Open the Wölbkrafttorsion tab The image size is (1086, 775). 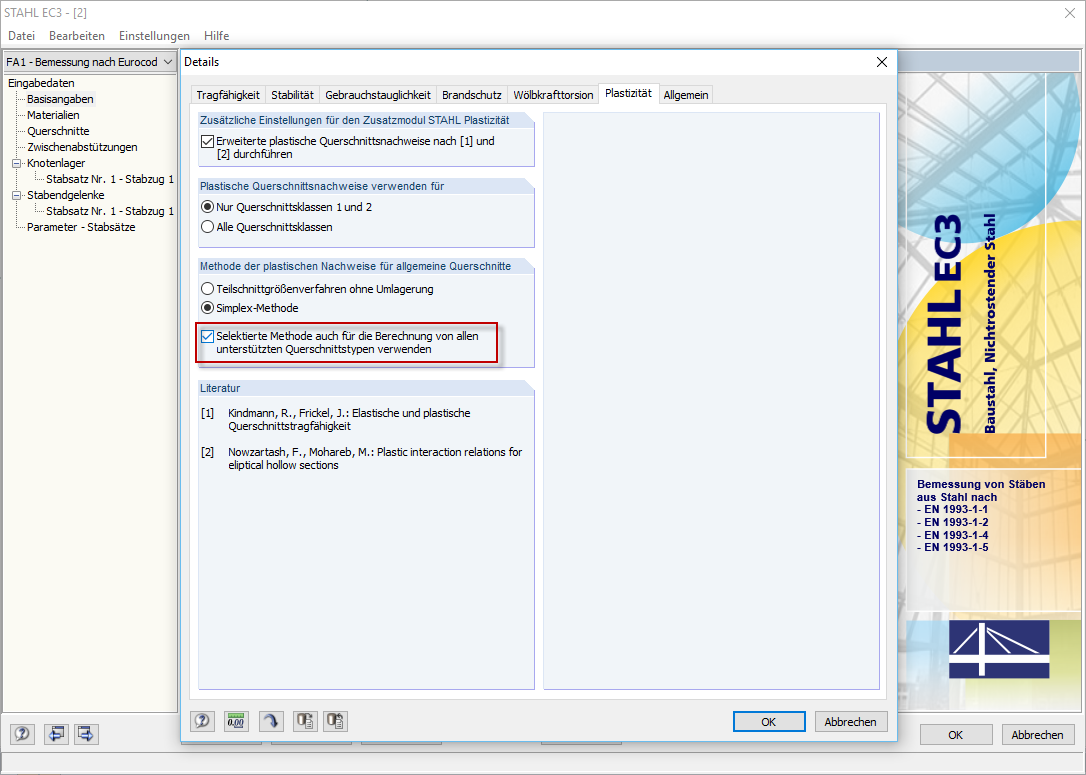554,93
